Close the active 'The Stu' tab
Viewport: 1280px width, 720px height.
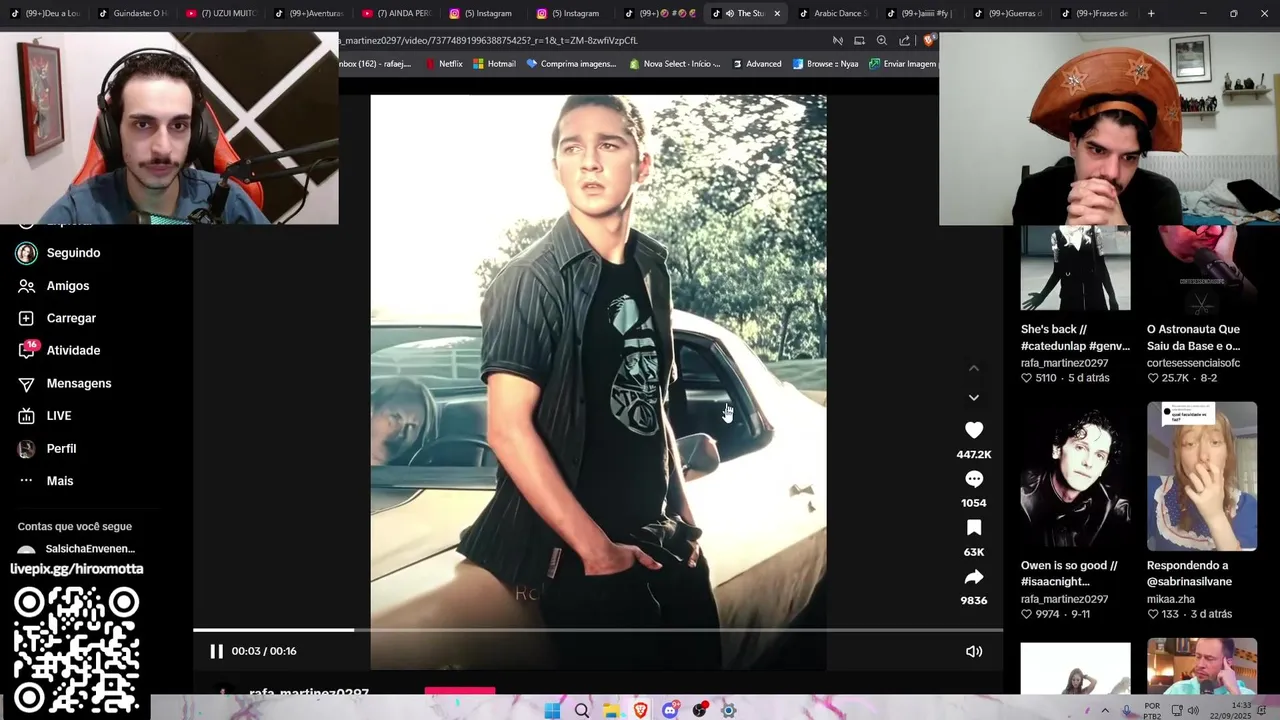(777, 13)
